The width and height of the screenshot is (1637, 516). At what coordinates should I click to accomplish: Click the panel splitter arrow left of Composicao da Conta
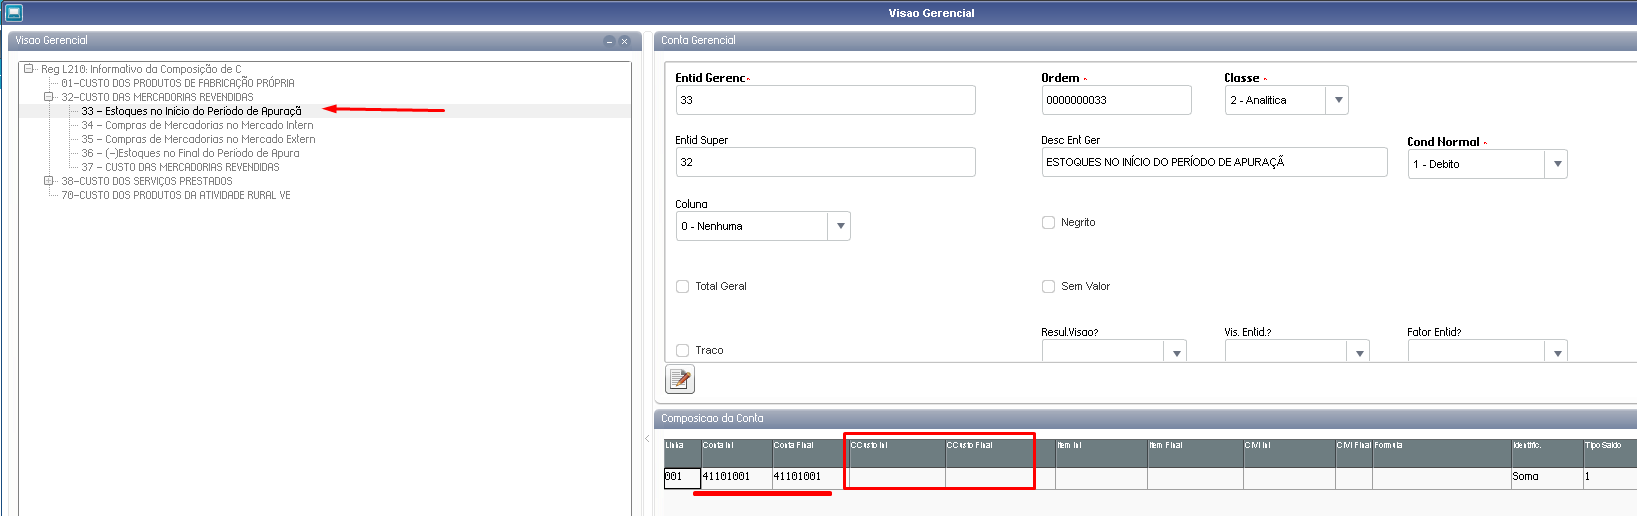tap(647, 438)
